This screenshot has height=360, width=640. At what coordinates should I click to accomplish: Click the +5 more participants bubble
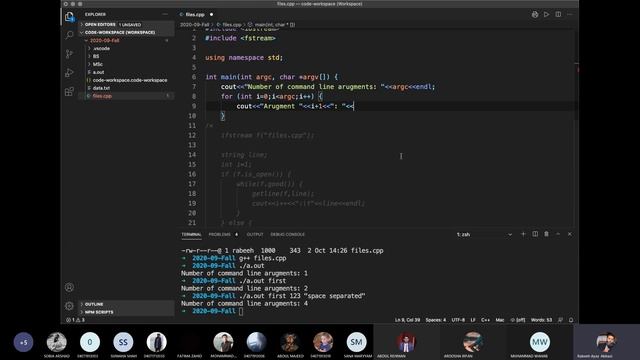pyautogui.click(x=23, y=342)
